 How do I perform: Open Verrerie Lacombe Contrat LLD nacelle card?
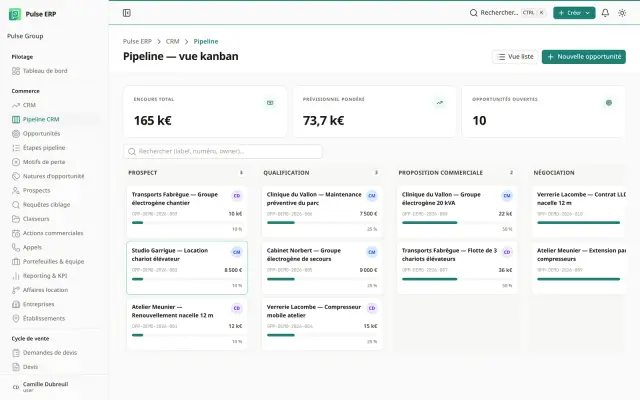(579, 212)
